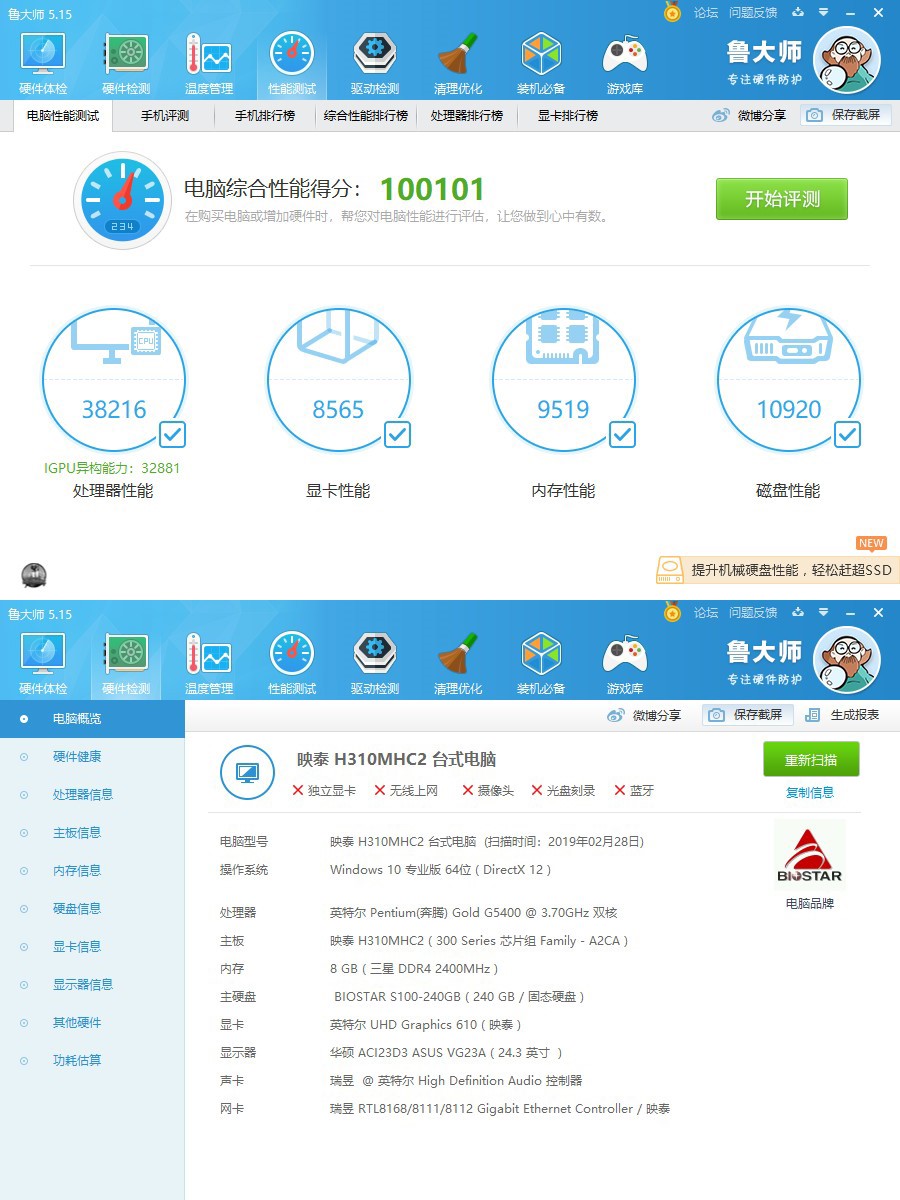
Task: Click 微博分享 in the performance test window
Action: tap(750, 116)
